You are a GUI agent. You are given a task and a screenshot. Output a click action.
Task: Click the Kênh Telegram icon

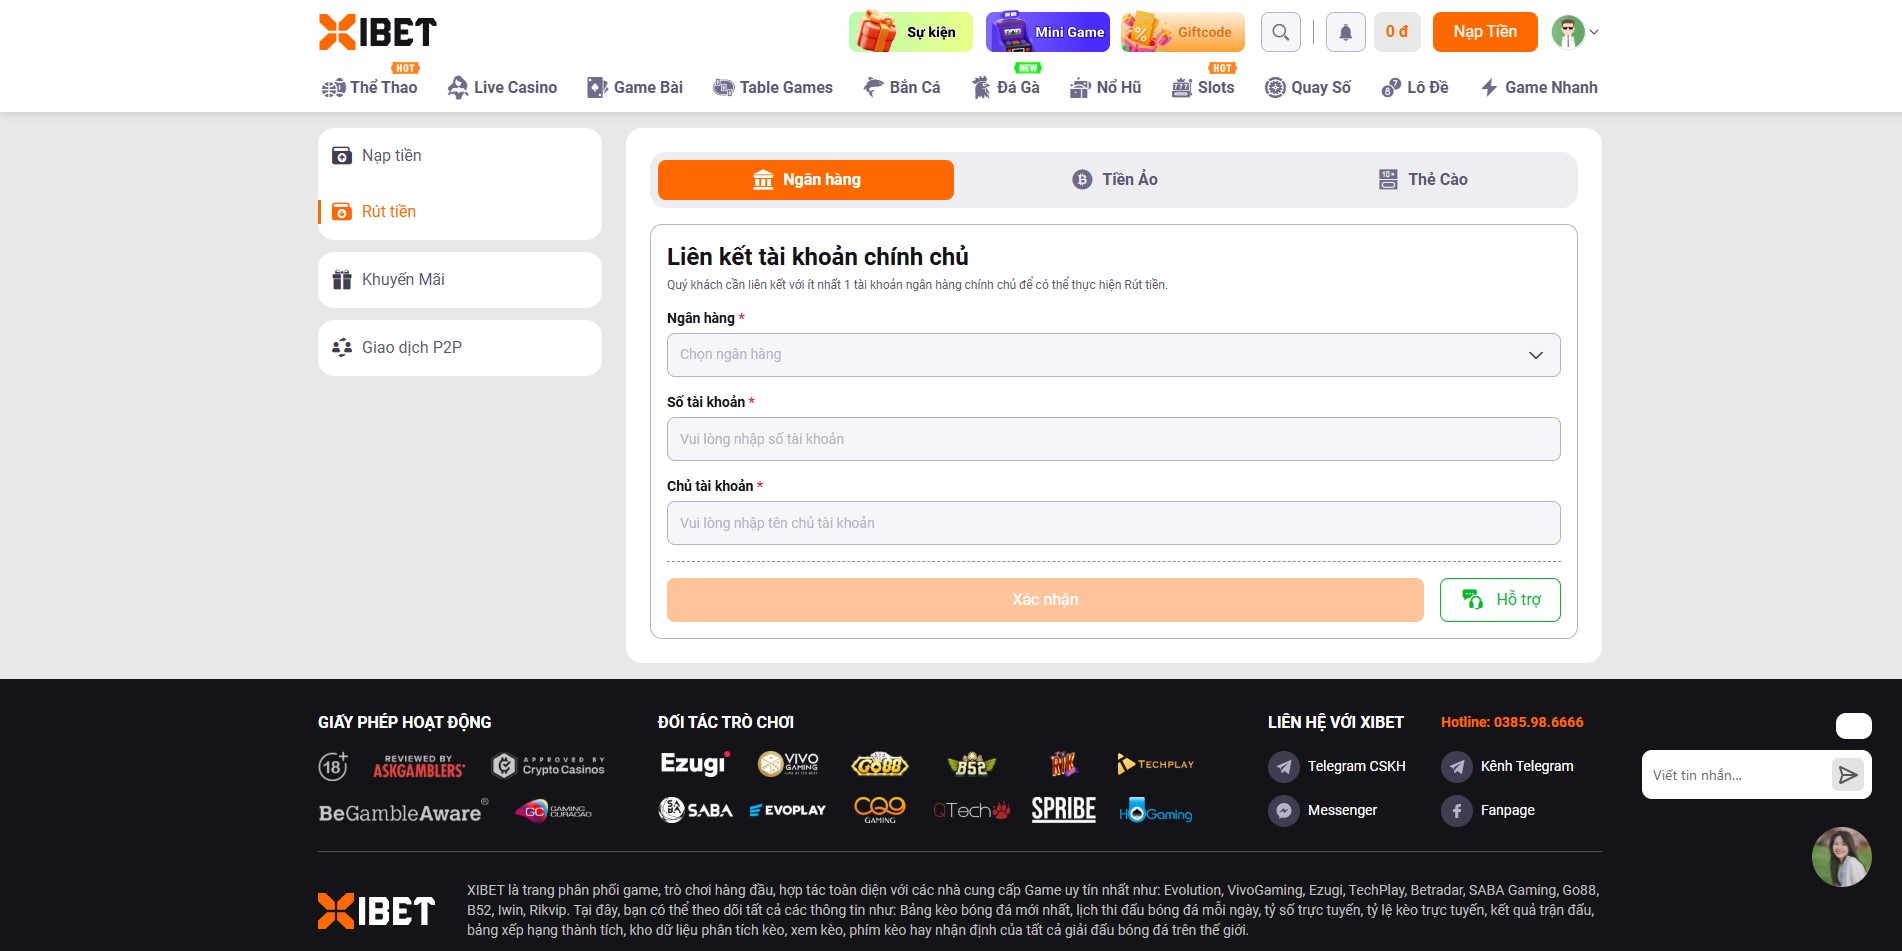click(1457, 767)
